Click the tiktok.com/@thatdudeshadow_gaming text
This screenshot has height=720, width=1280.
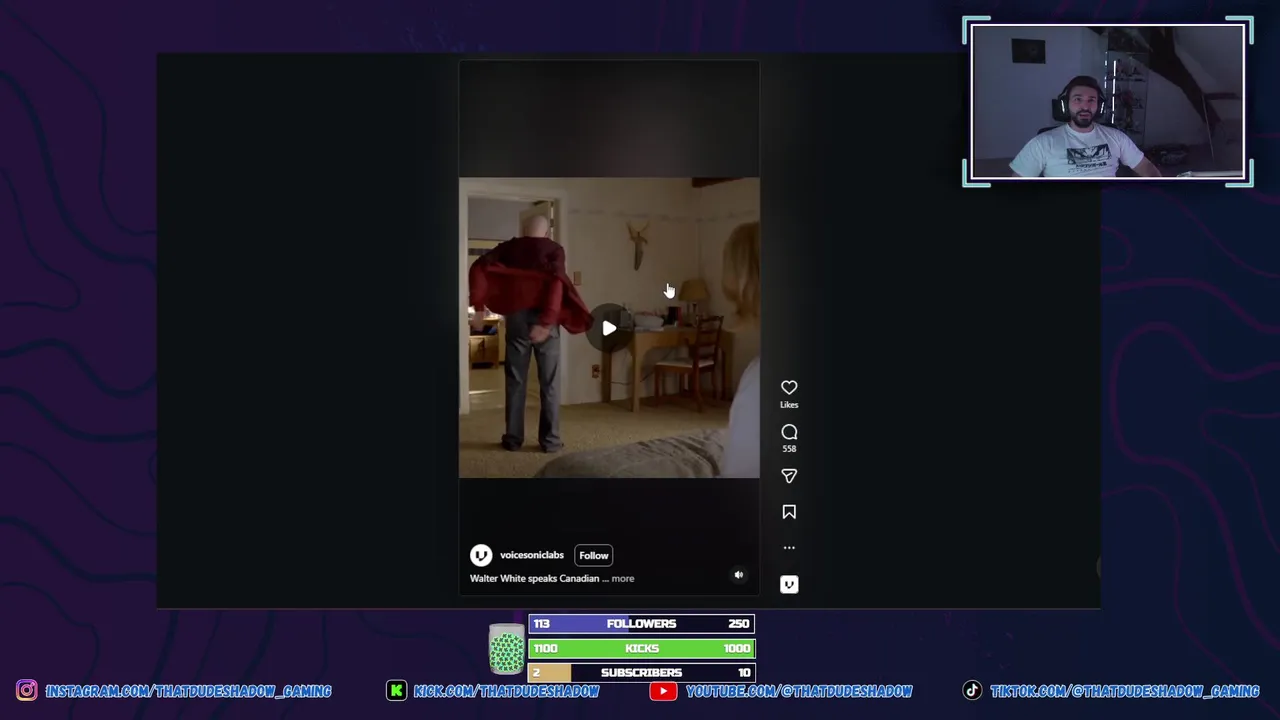[1124, 691]
